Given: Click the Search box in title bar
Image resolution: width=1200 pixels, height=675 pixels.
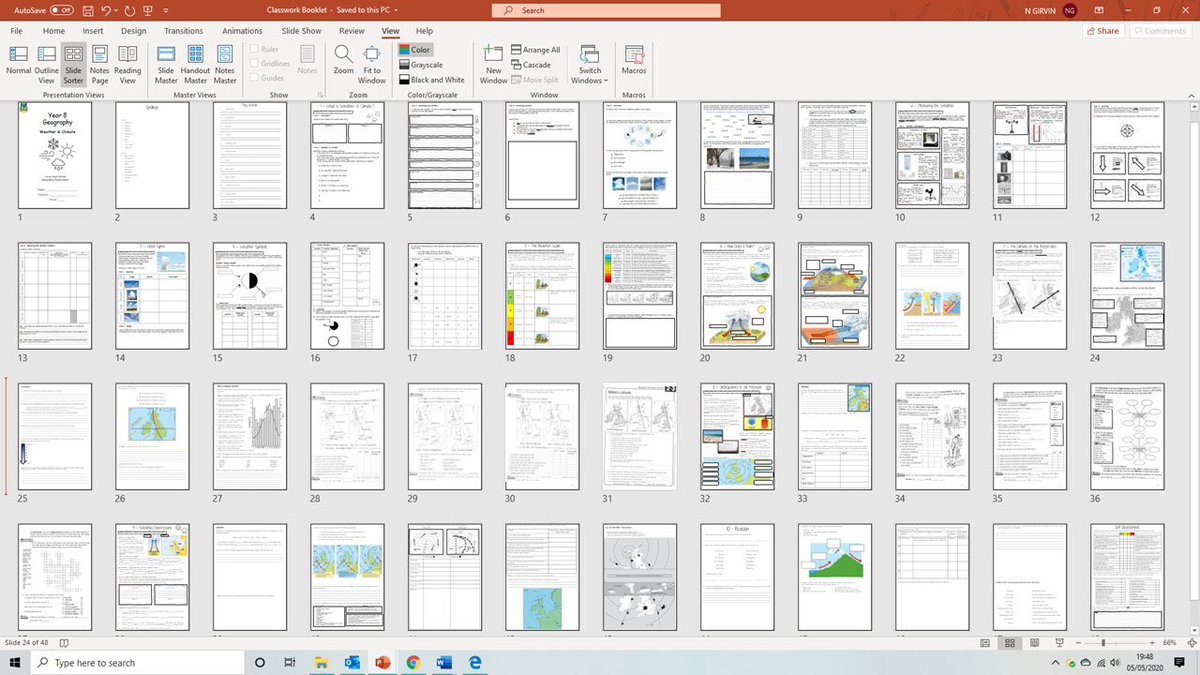Looking at the screenshot, I should point(606,10).
